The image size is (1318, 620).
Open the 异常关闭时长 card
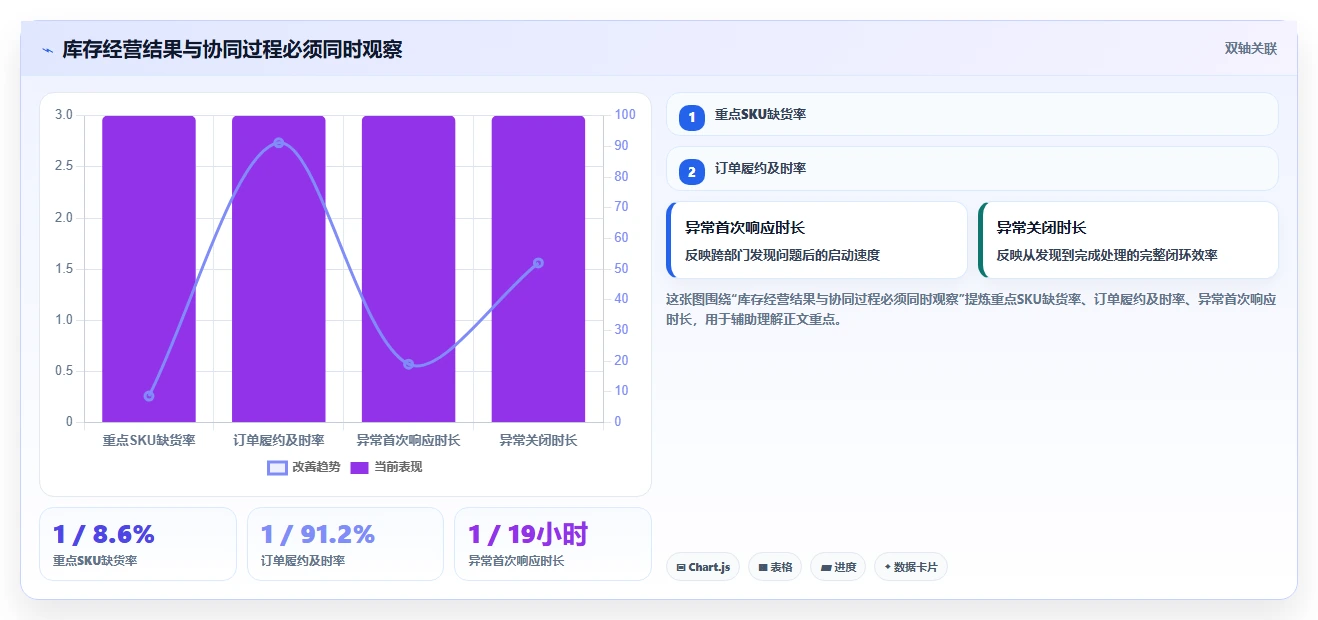1128,240
